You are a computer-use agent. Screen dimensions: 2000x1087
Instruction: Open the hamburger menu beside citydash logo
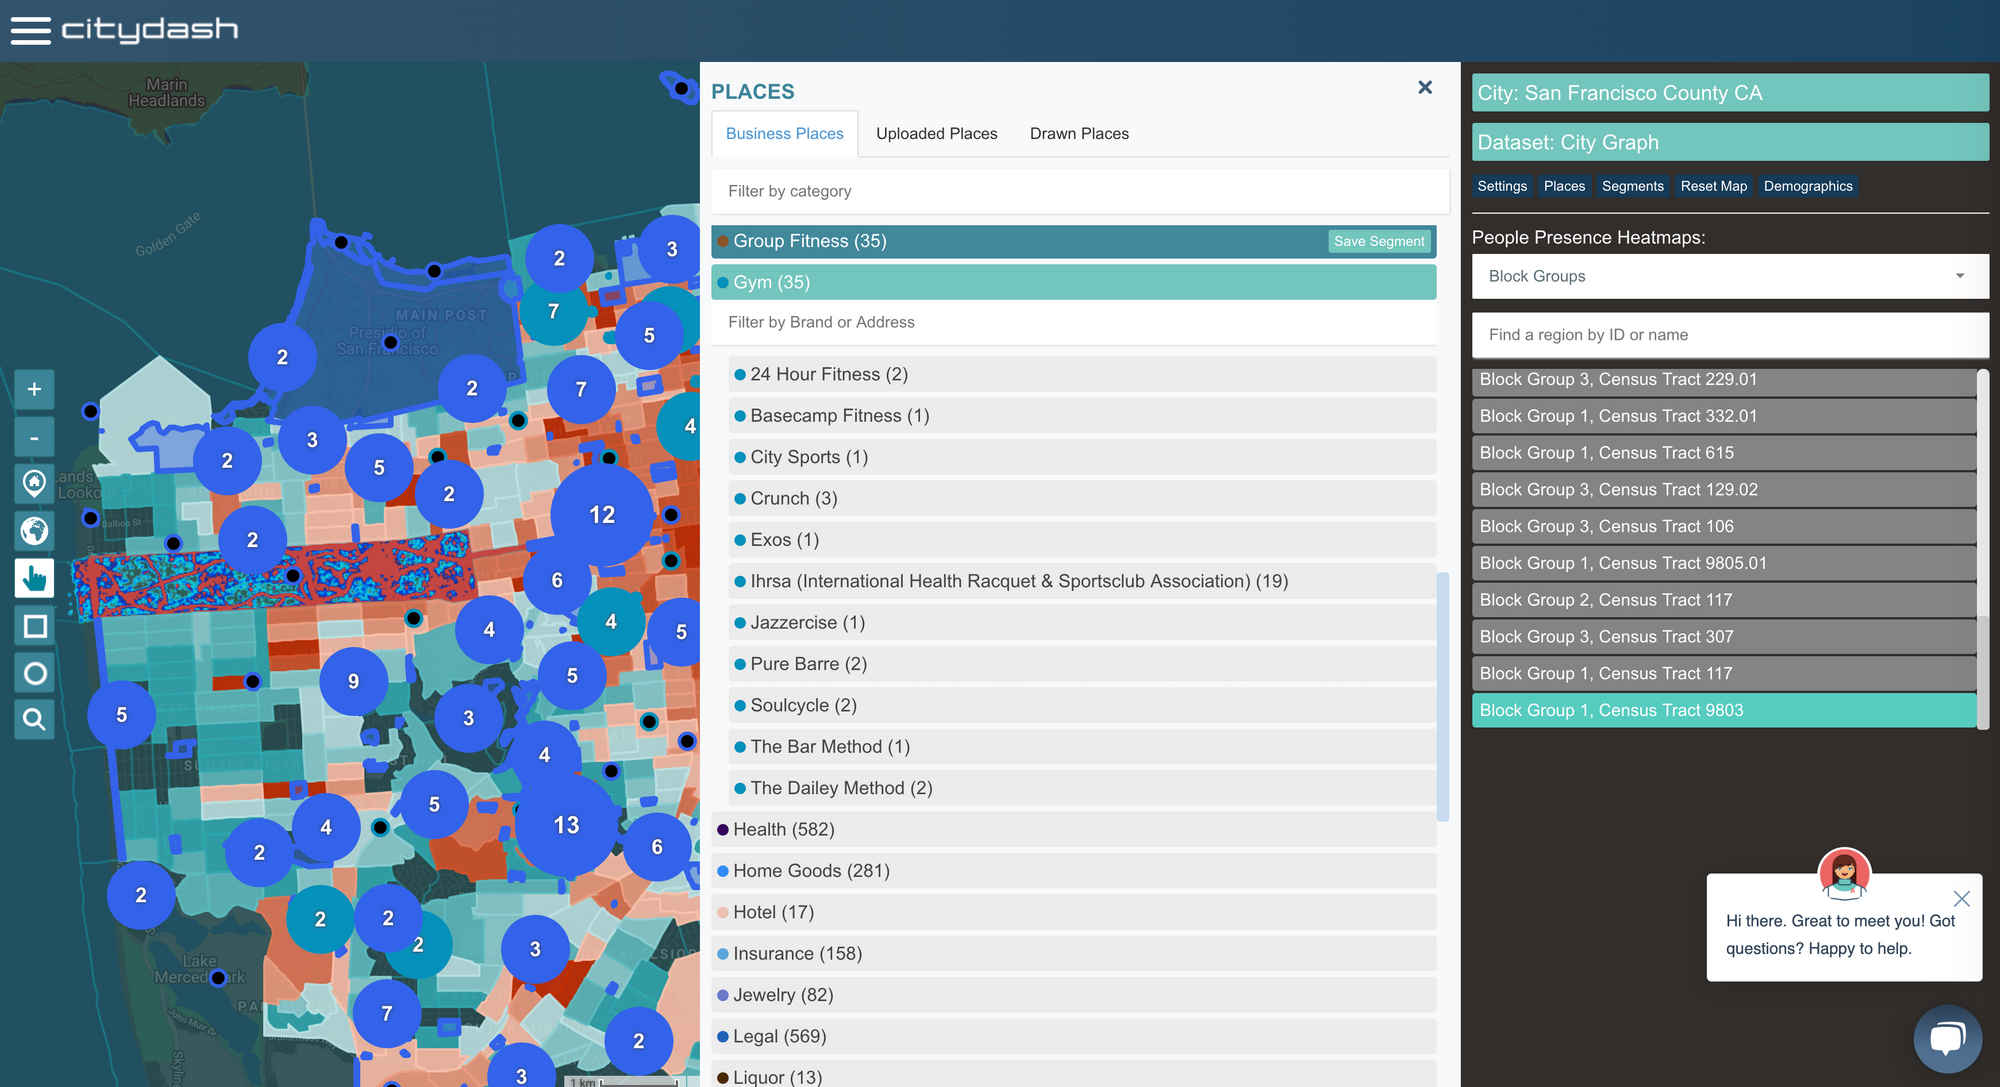(x=30, y=30)
